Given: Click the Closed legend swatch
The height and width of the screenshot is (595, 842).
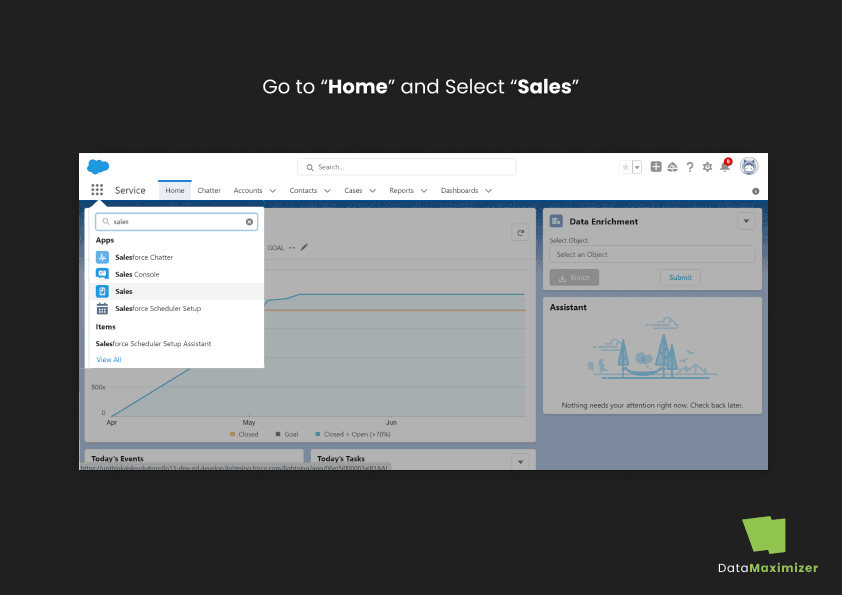Looking at the screenshot, I should tap(233, 434).
